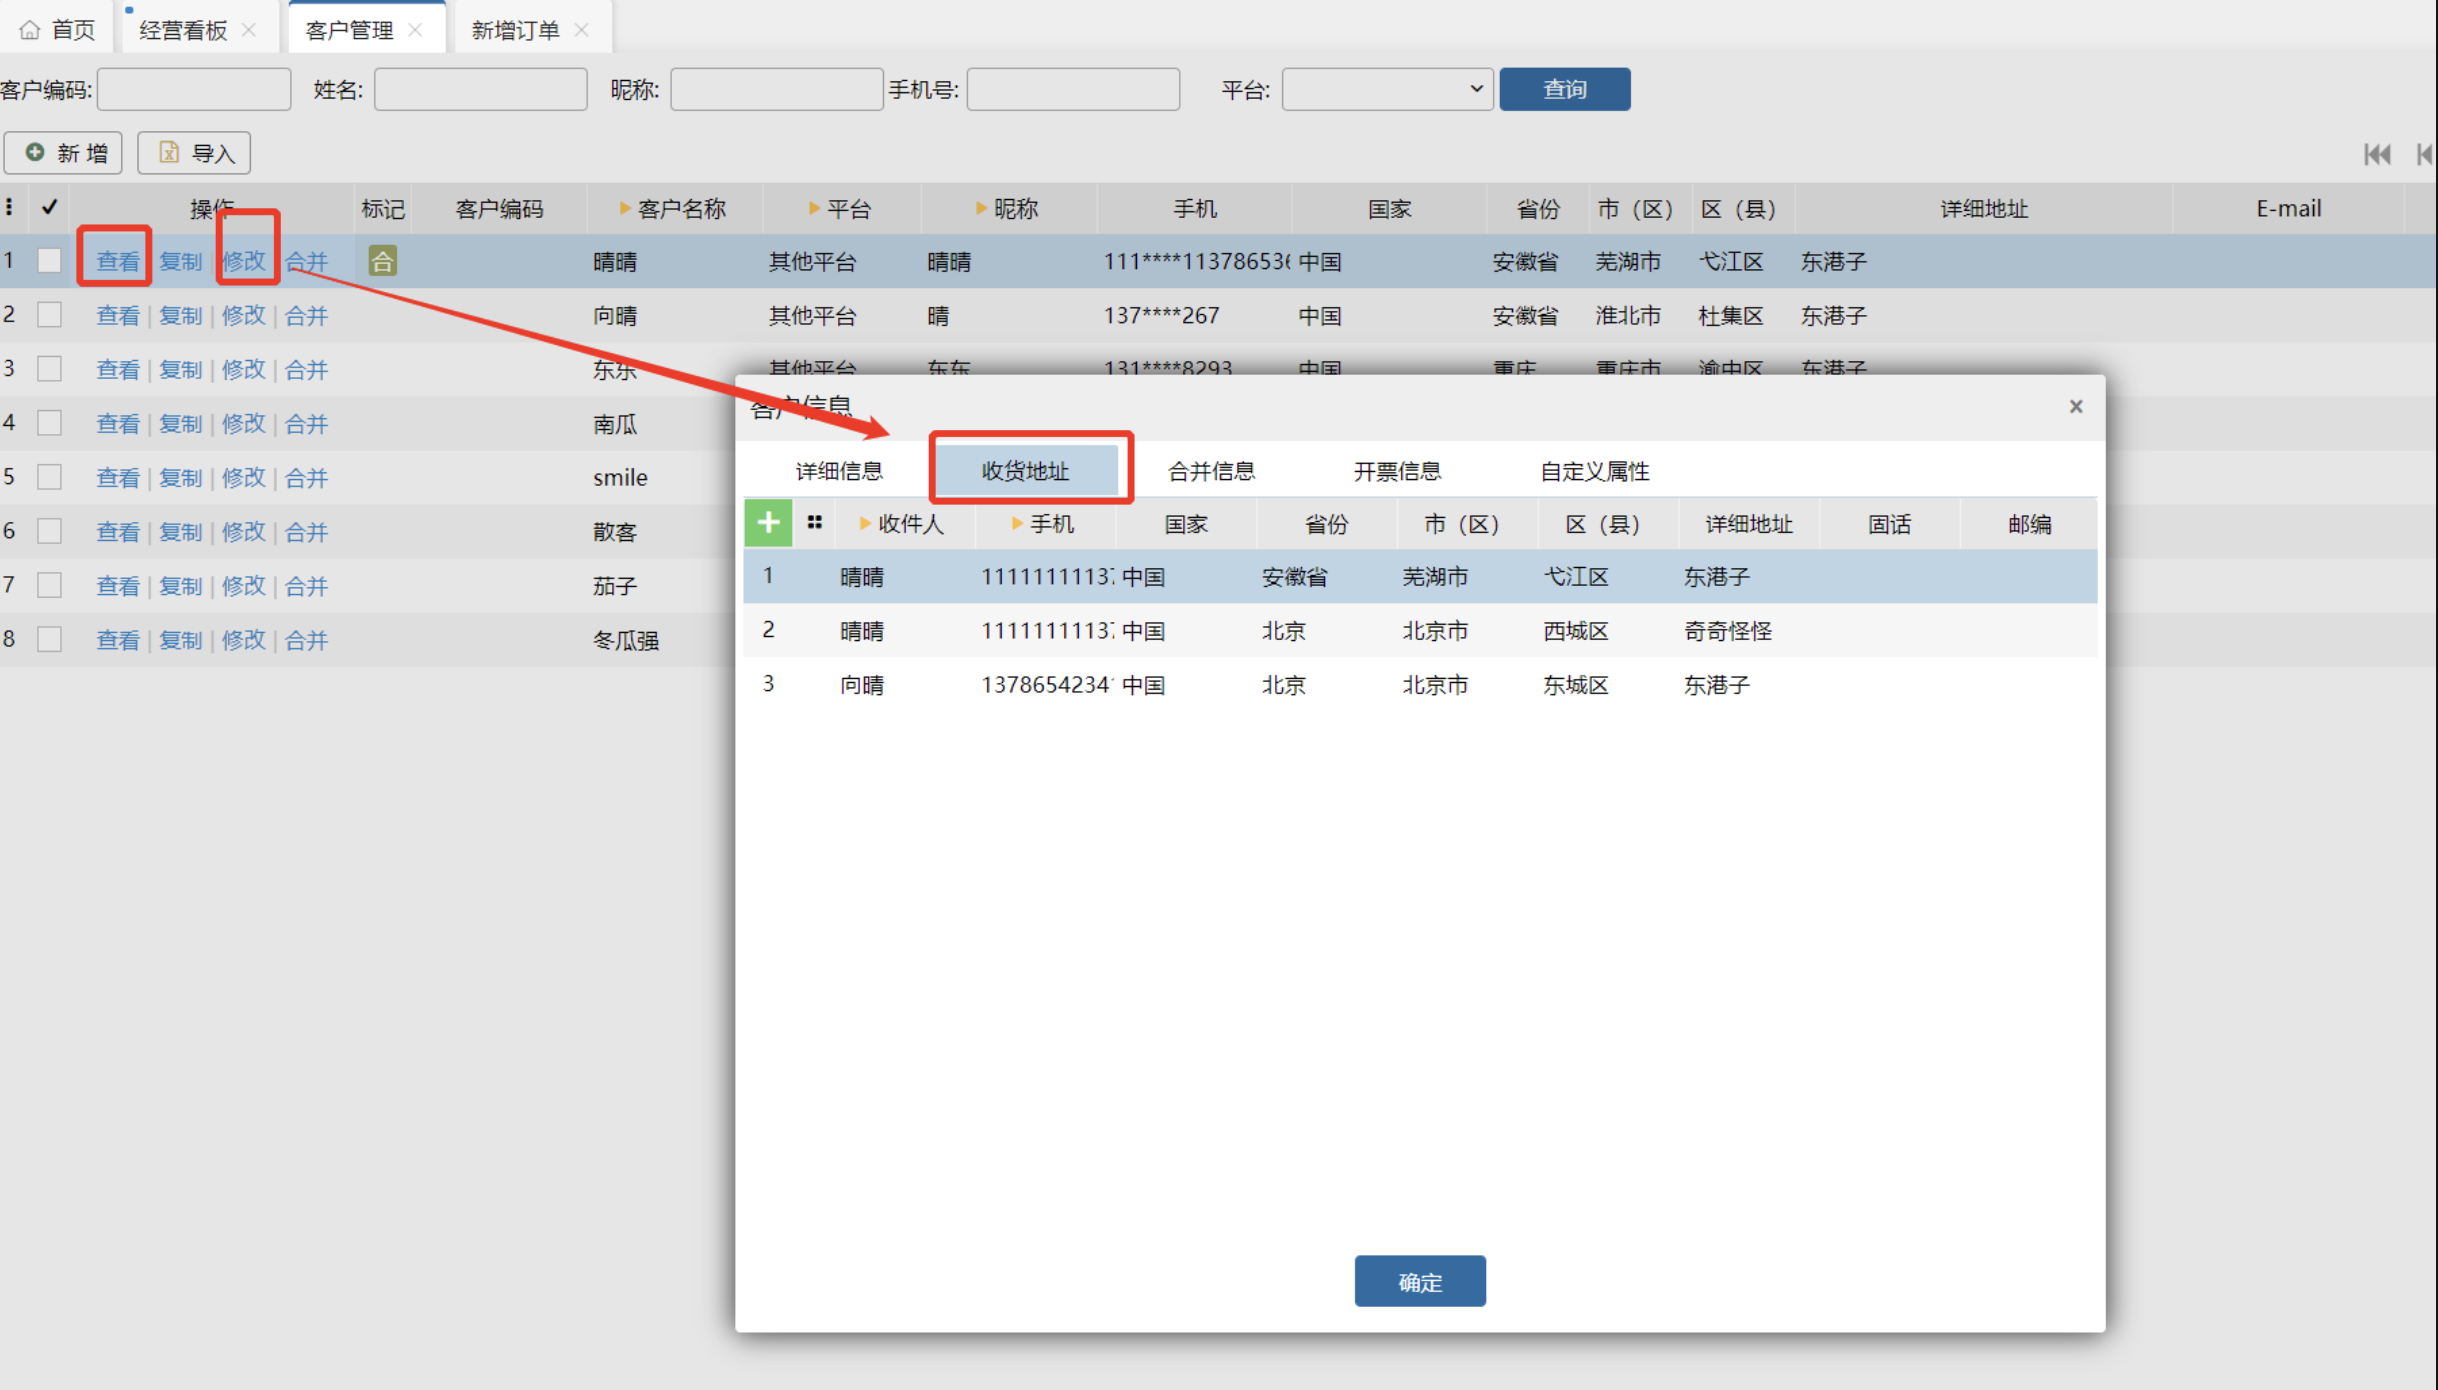Sort by 昵称 column header
This screenshot has height=1390, width=2438.
(1008, 209)
